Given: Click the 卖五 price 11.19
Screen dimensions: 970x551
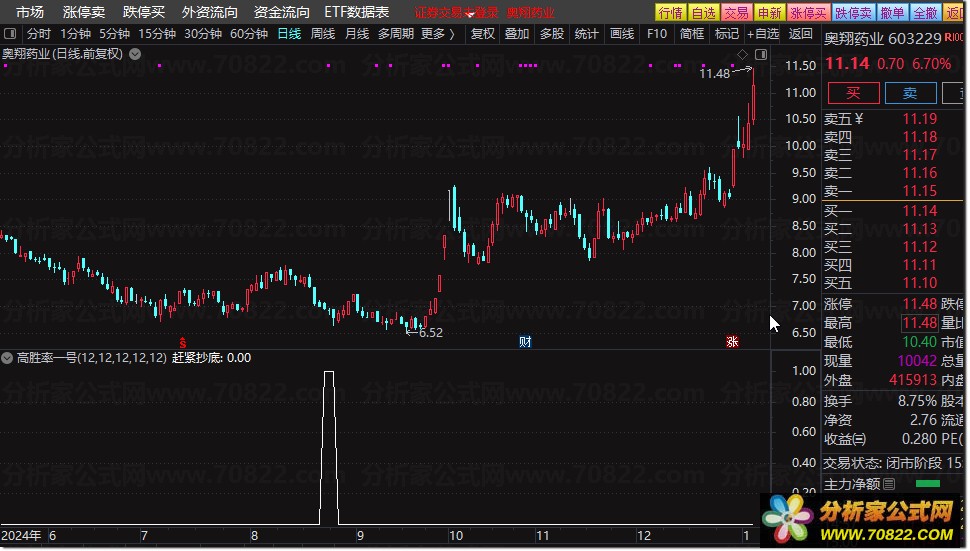Looking at the screenshot, I should point(919,119).
